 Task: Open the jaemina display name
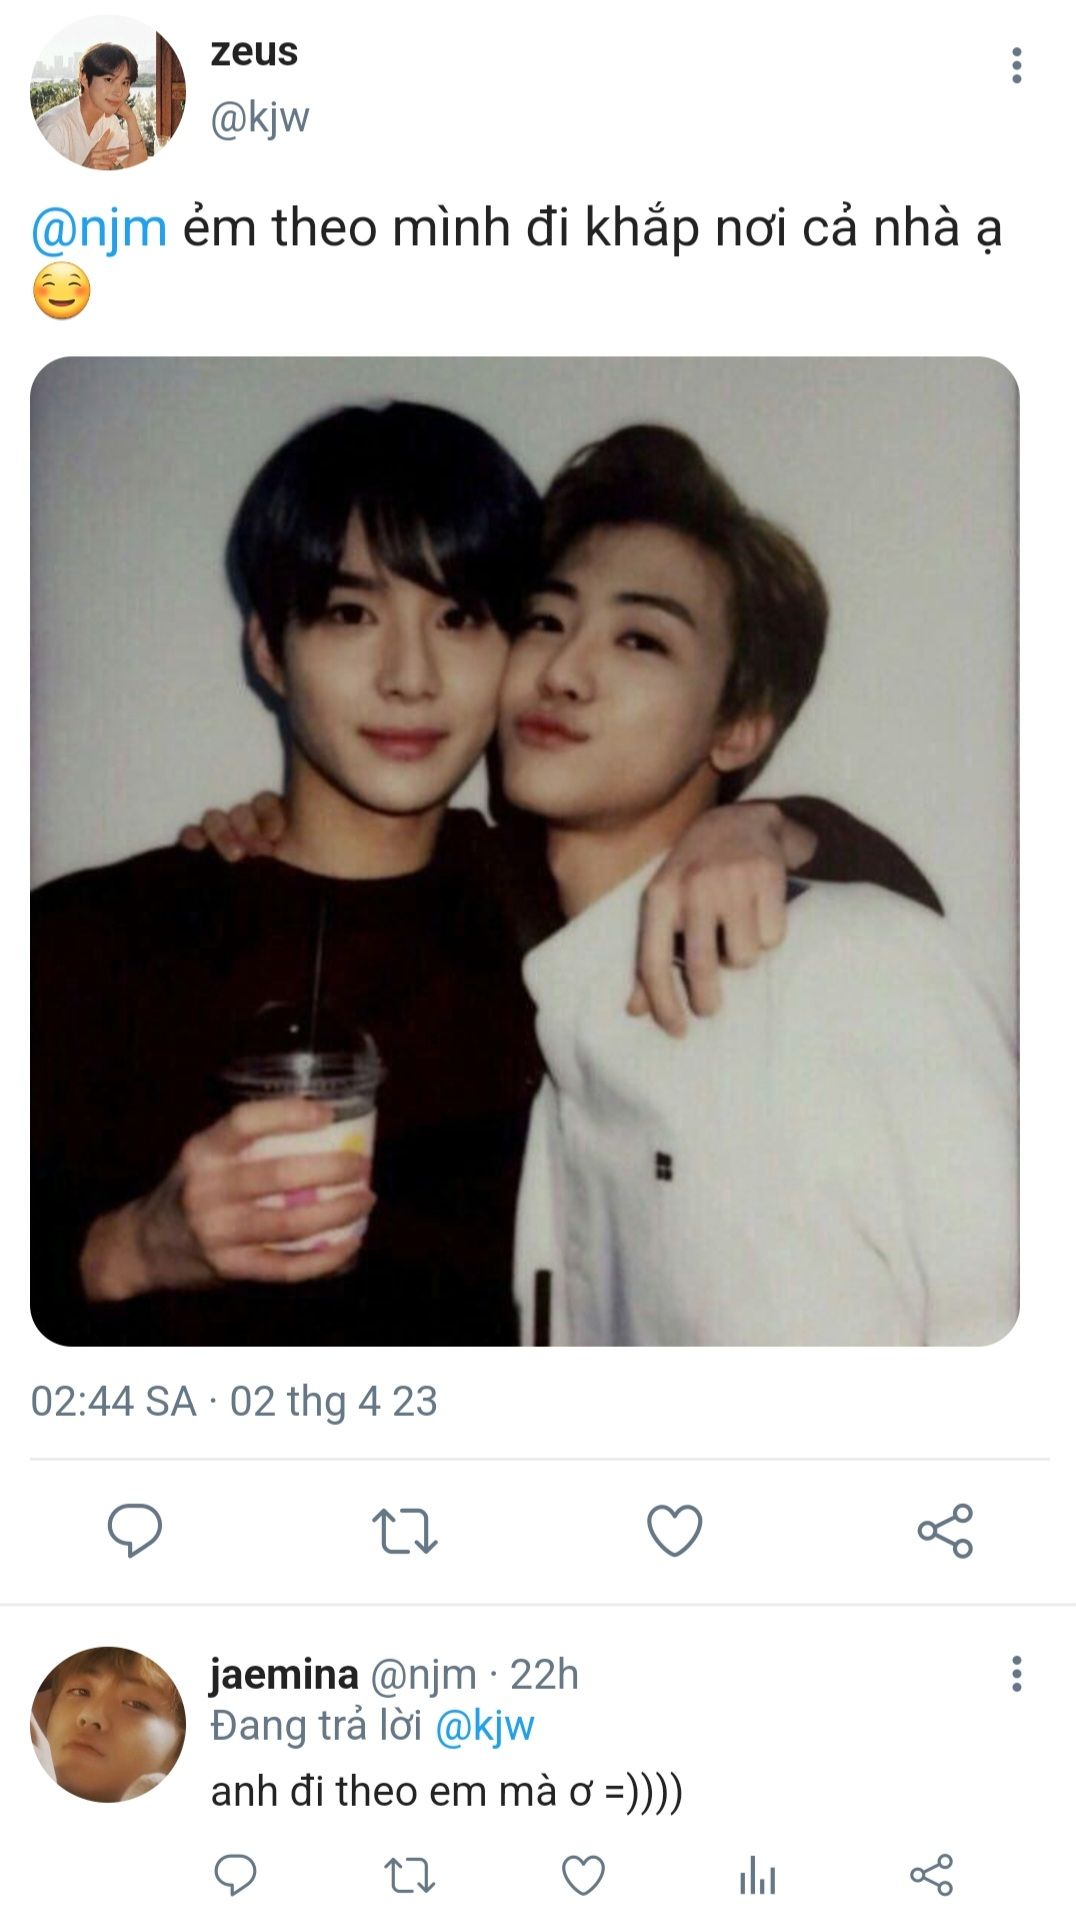click(x=284, y=1674)
